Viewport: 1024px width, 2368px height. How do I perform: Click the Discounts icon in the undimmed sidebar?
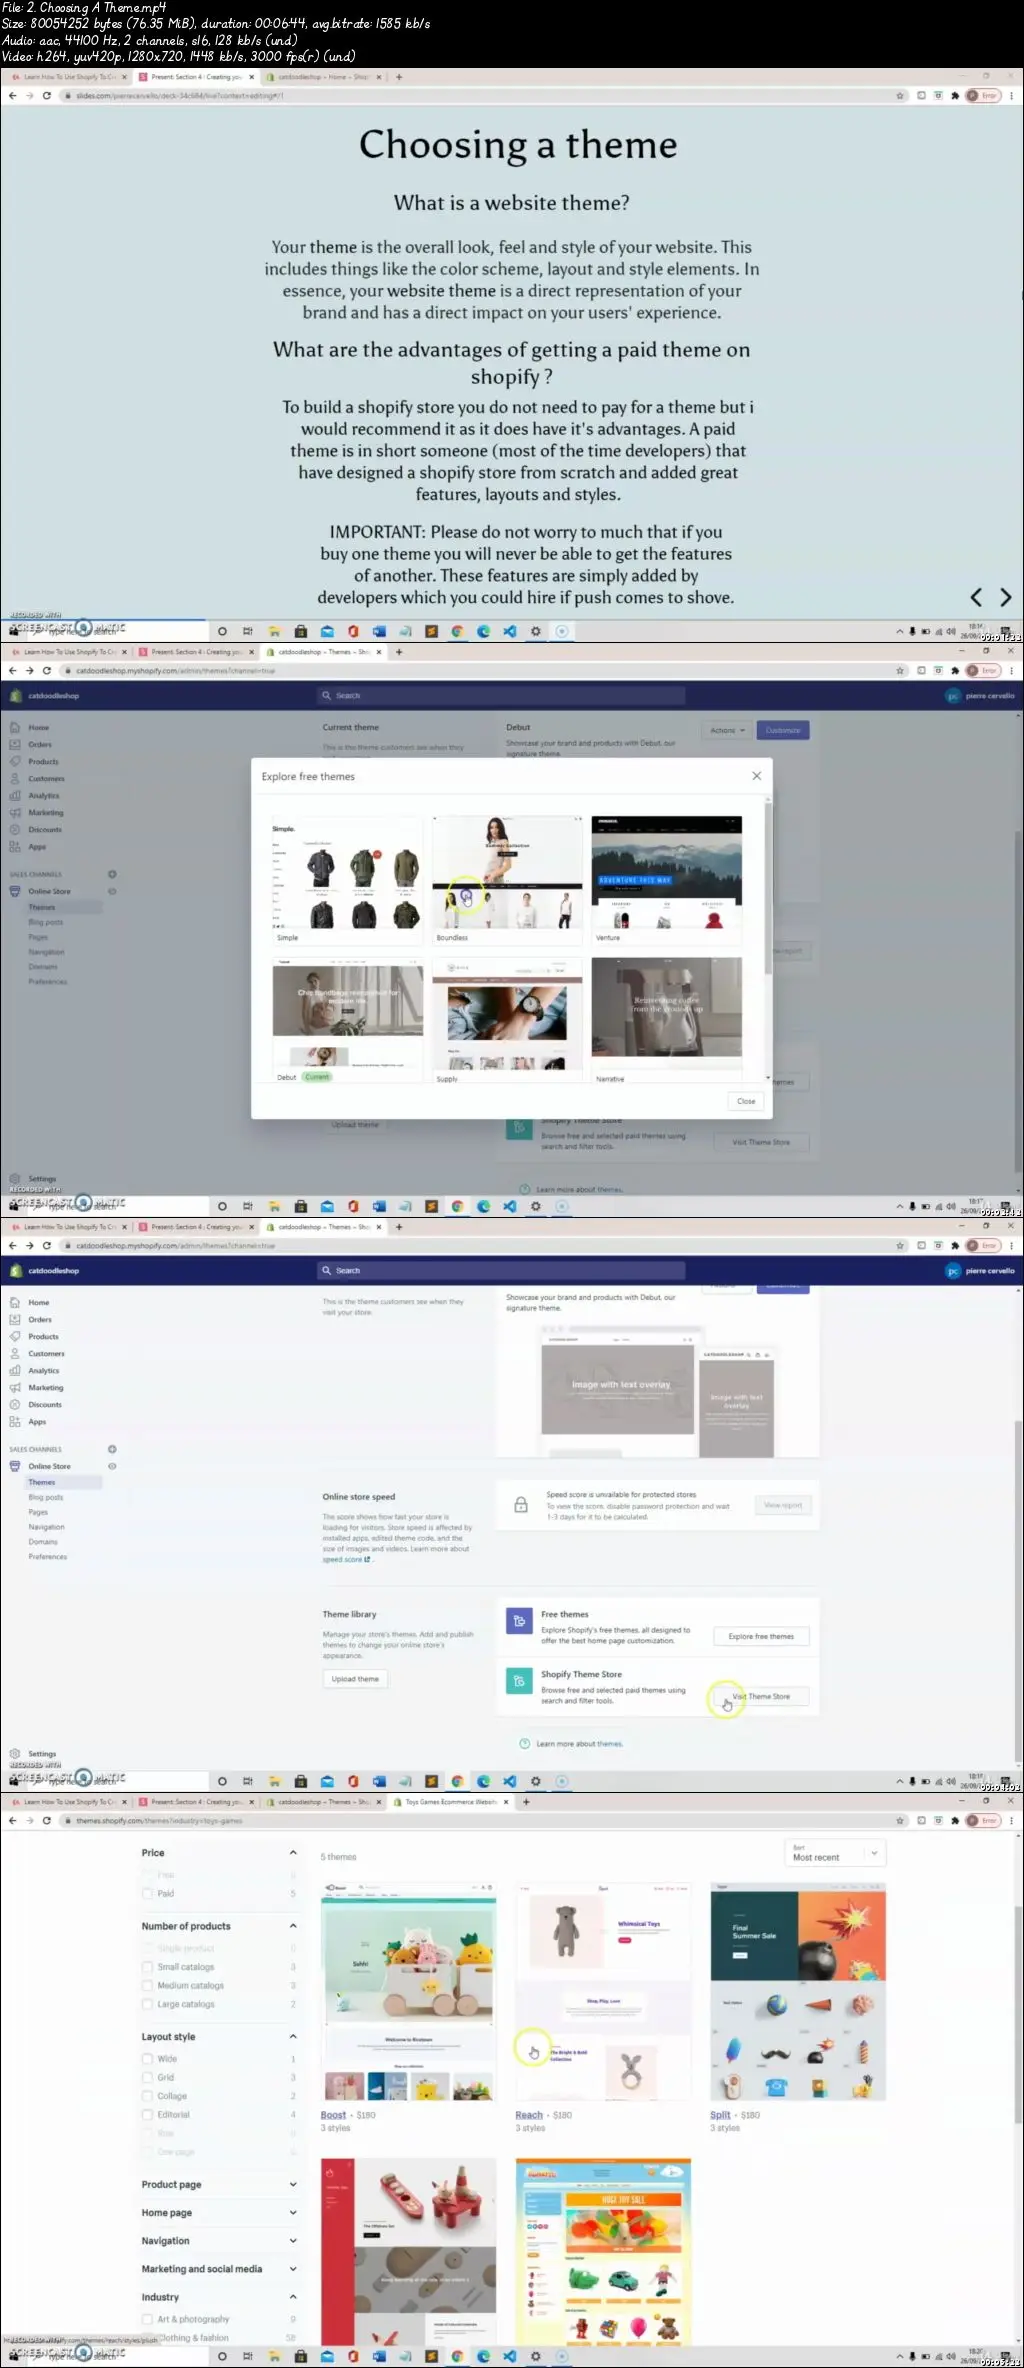(x=15, y=1404)
